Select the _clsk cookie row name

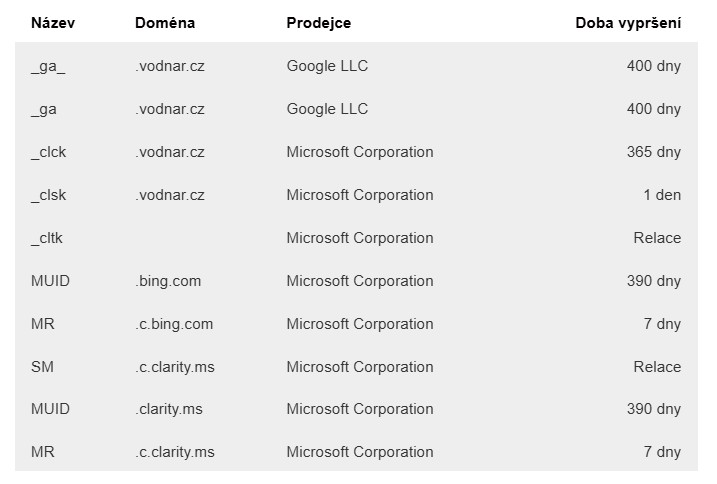click(x=48, y=195)
